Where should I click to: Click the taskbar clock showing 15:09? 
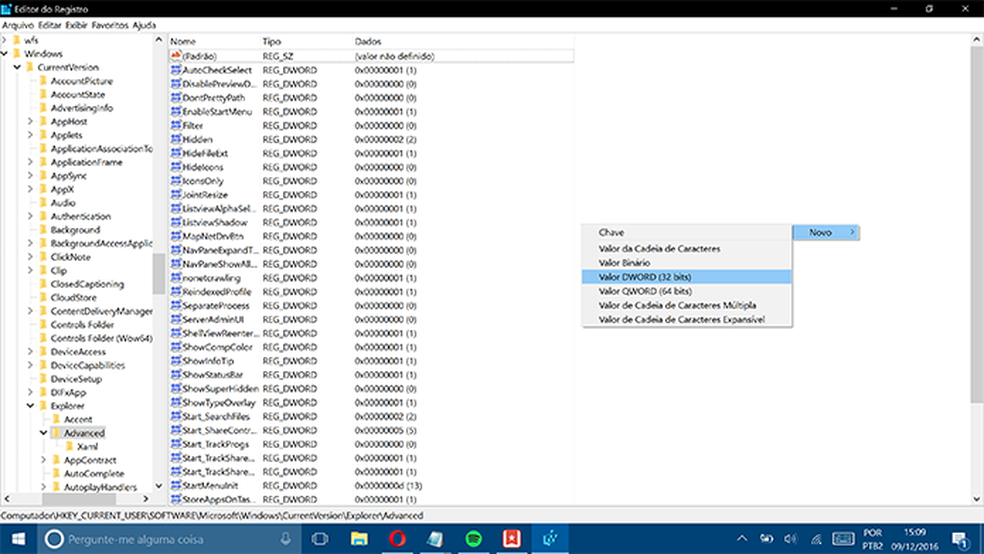[914, 539]
